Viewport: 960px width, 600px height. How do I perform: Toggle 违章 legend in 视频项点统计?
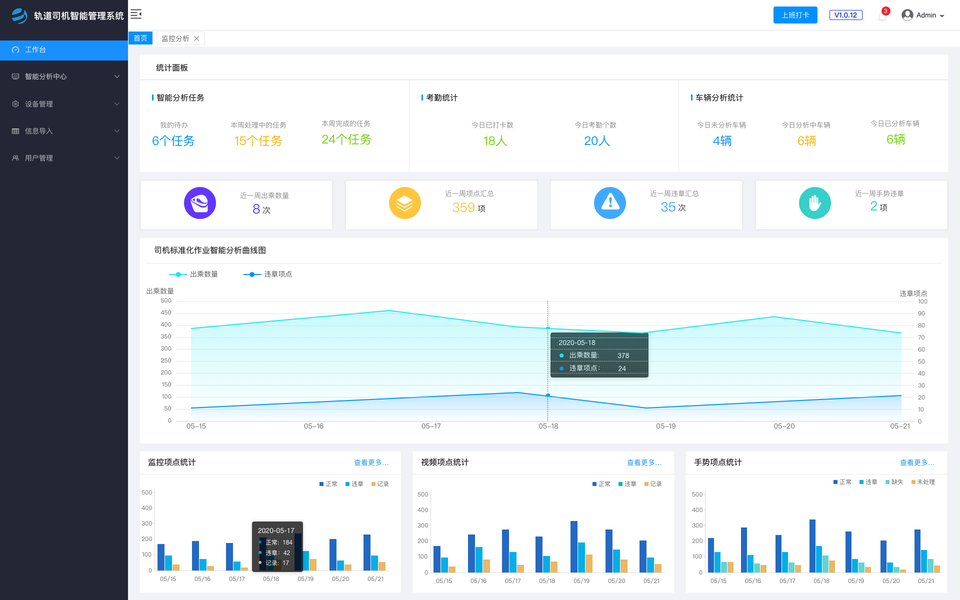pyautogui.click(x=627, y=484)
